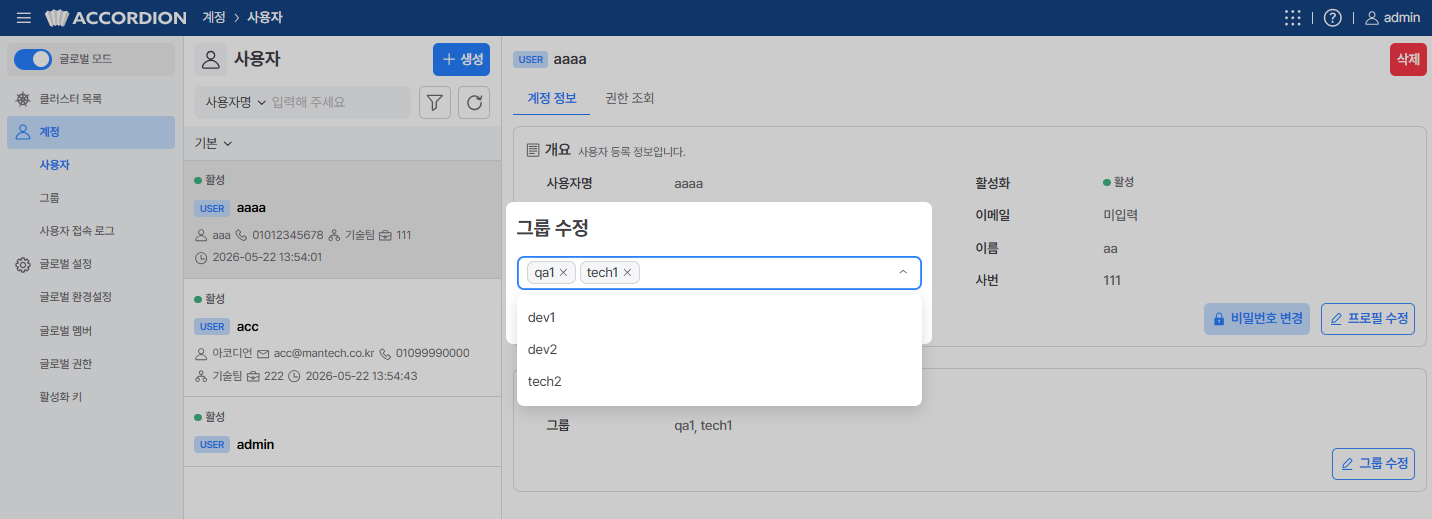The height and width of the screenshot is (519, 1432).
Task: Open 글로벌 멤버 menu item
Action: (x=91, y=330)
